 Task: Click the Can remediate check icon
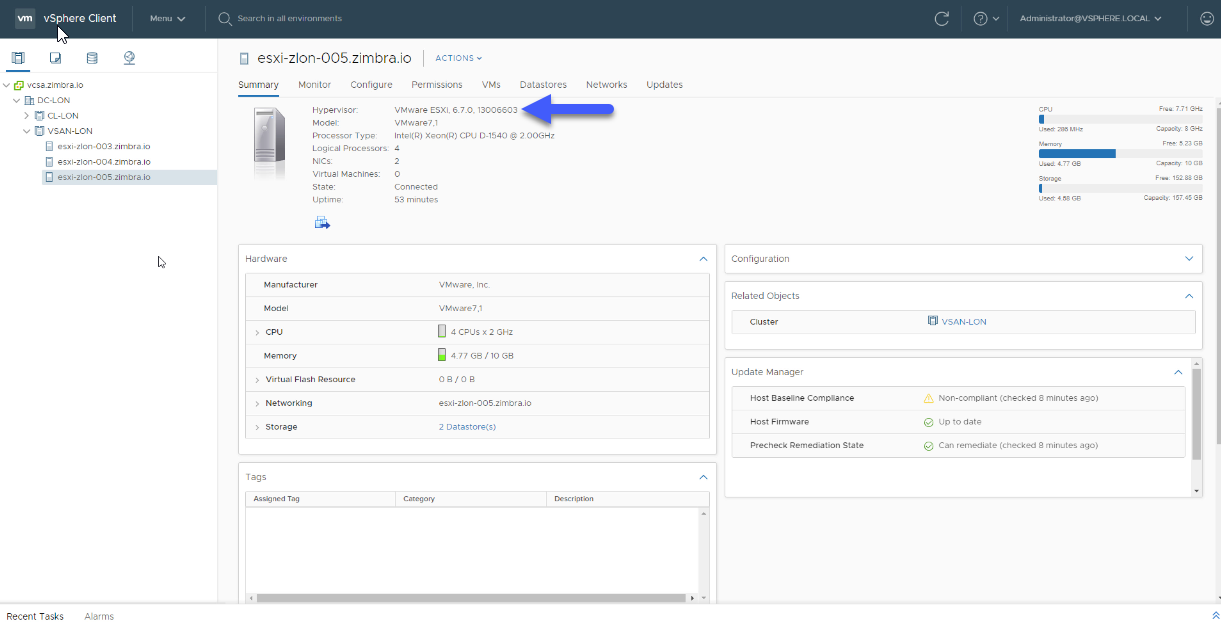point(928,445)
